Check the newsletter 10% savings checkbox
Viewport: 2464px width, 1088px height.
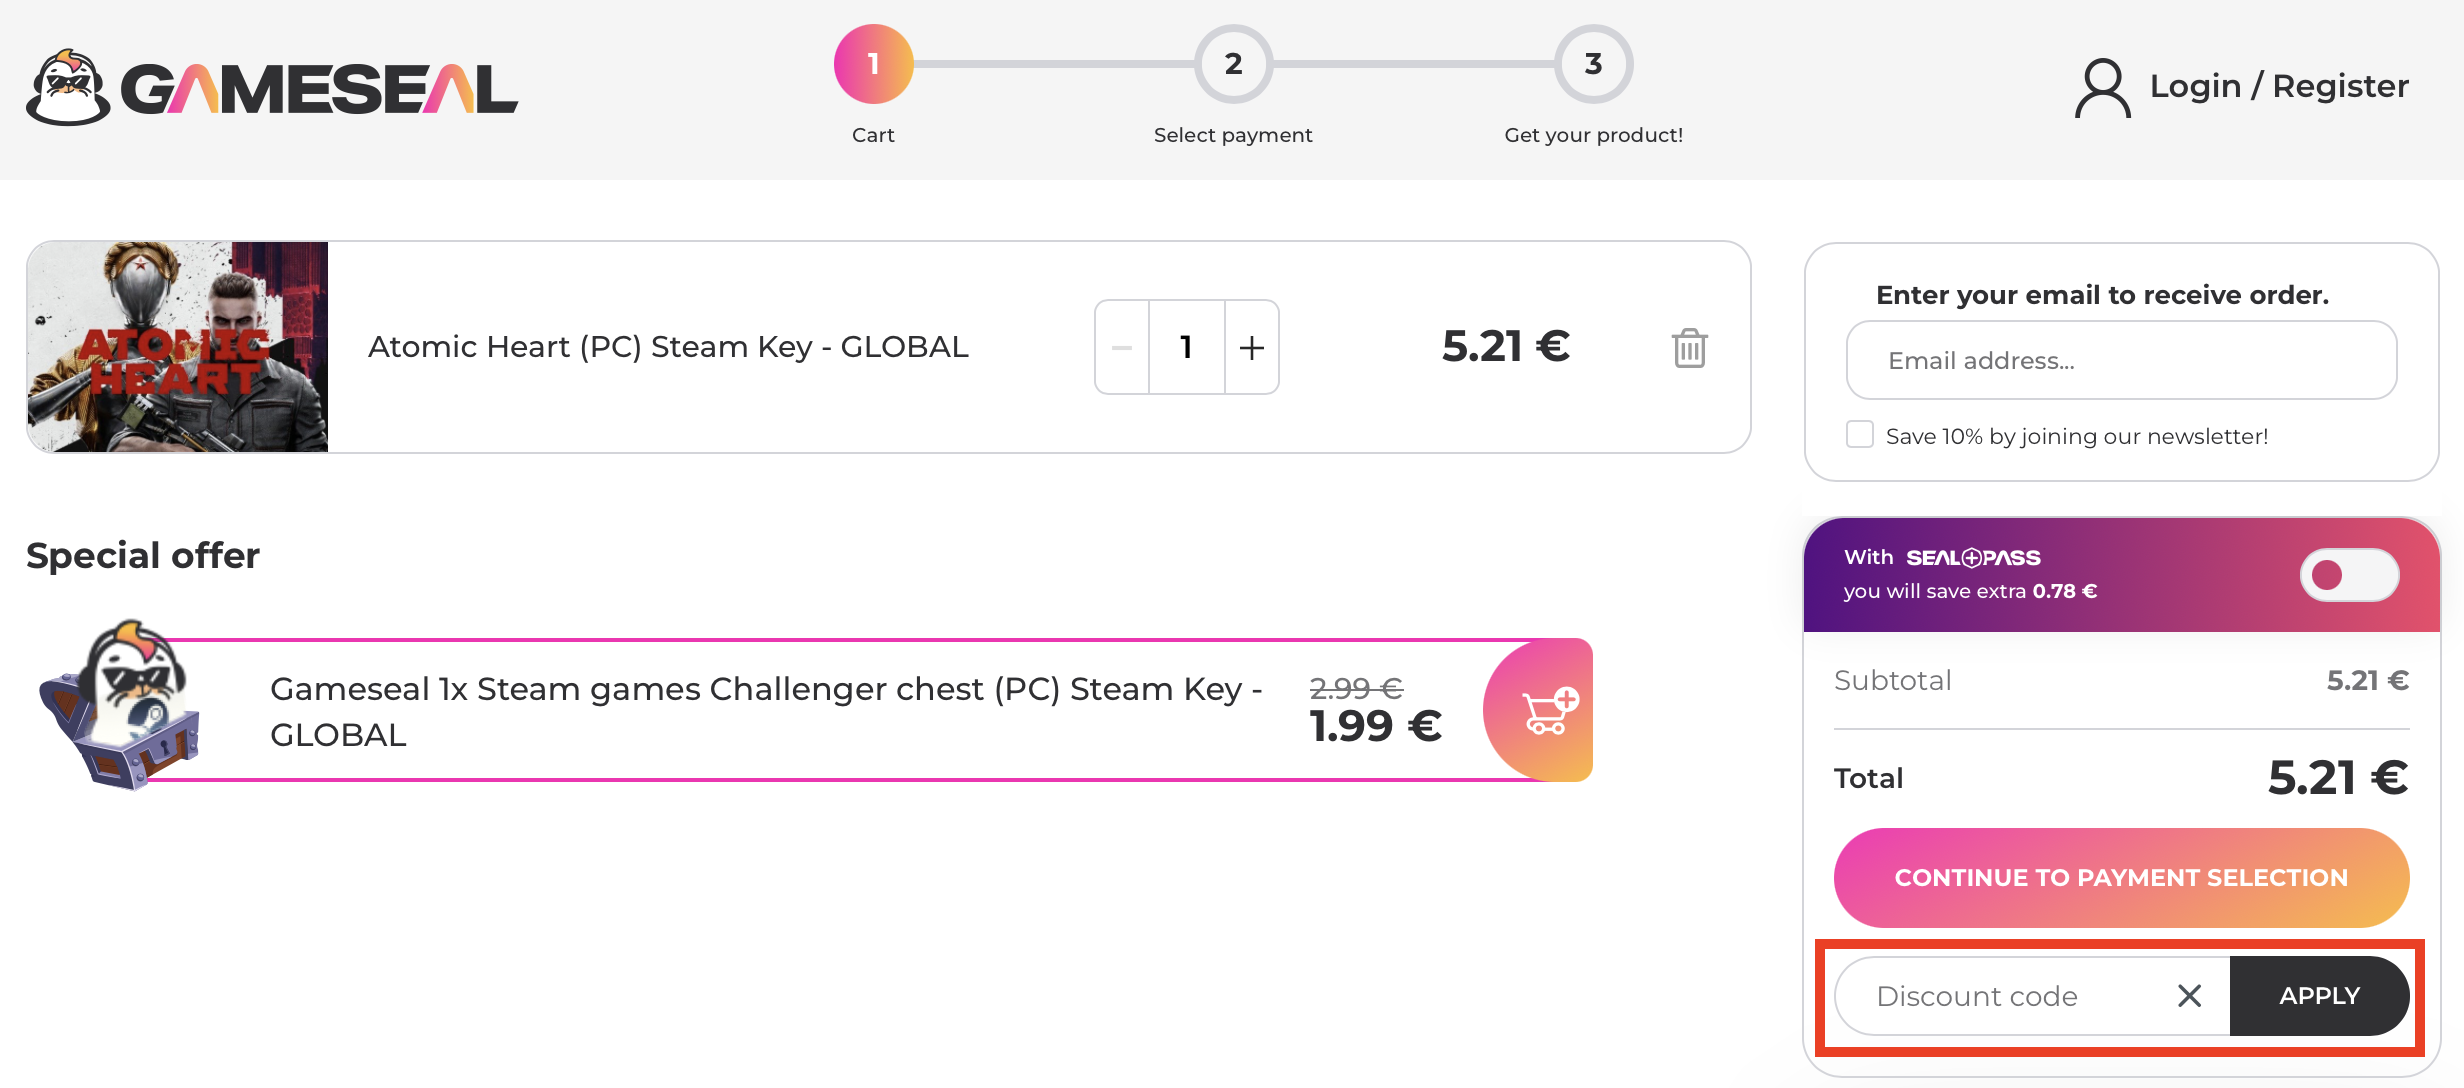(x=1859, y=435)
